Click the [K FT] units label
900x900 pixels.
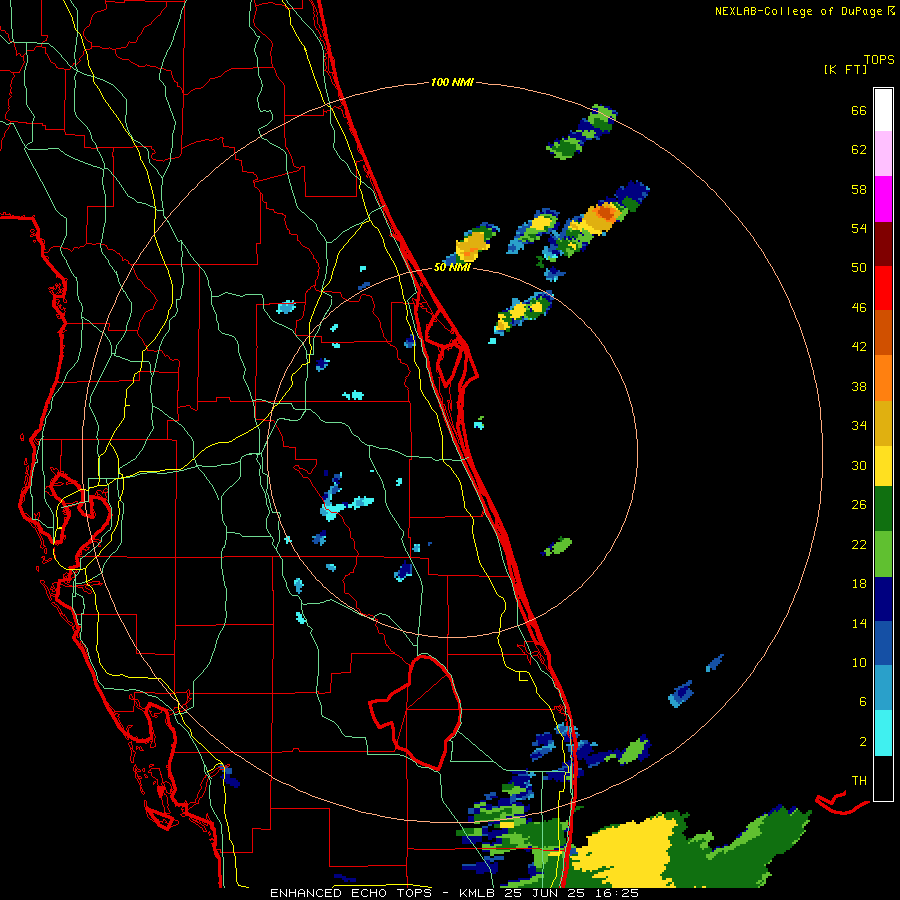pos(846,69)
